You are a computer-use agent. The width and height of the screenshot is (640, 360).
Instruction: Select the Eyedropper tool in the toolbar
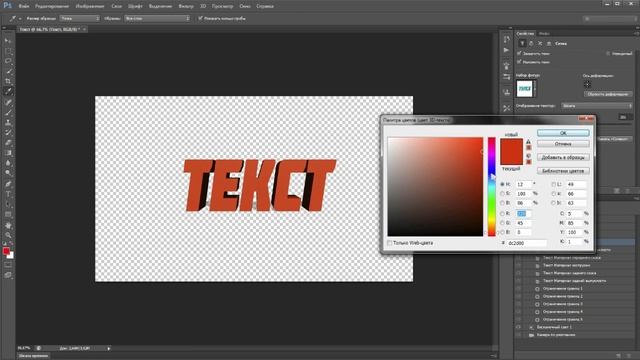pos(8,92)
